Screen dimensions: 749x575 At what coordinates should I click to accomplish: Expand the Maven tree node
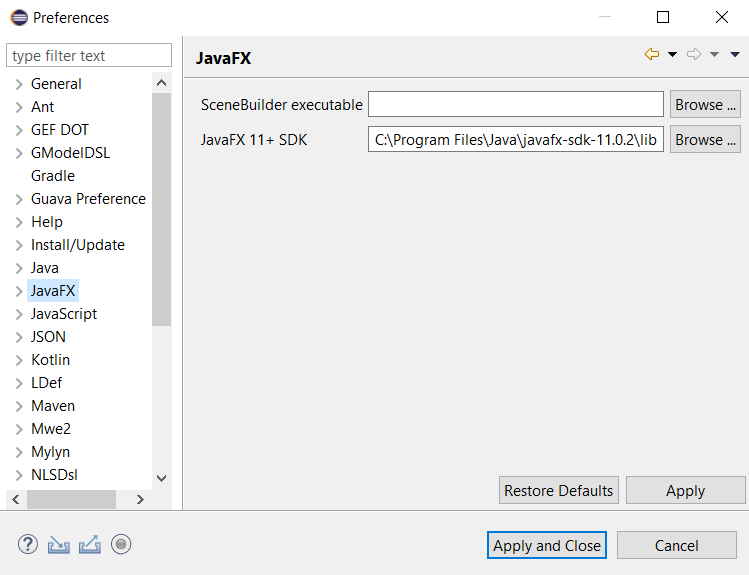click(19, 406)
